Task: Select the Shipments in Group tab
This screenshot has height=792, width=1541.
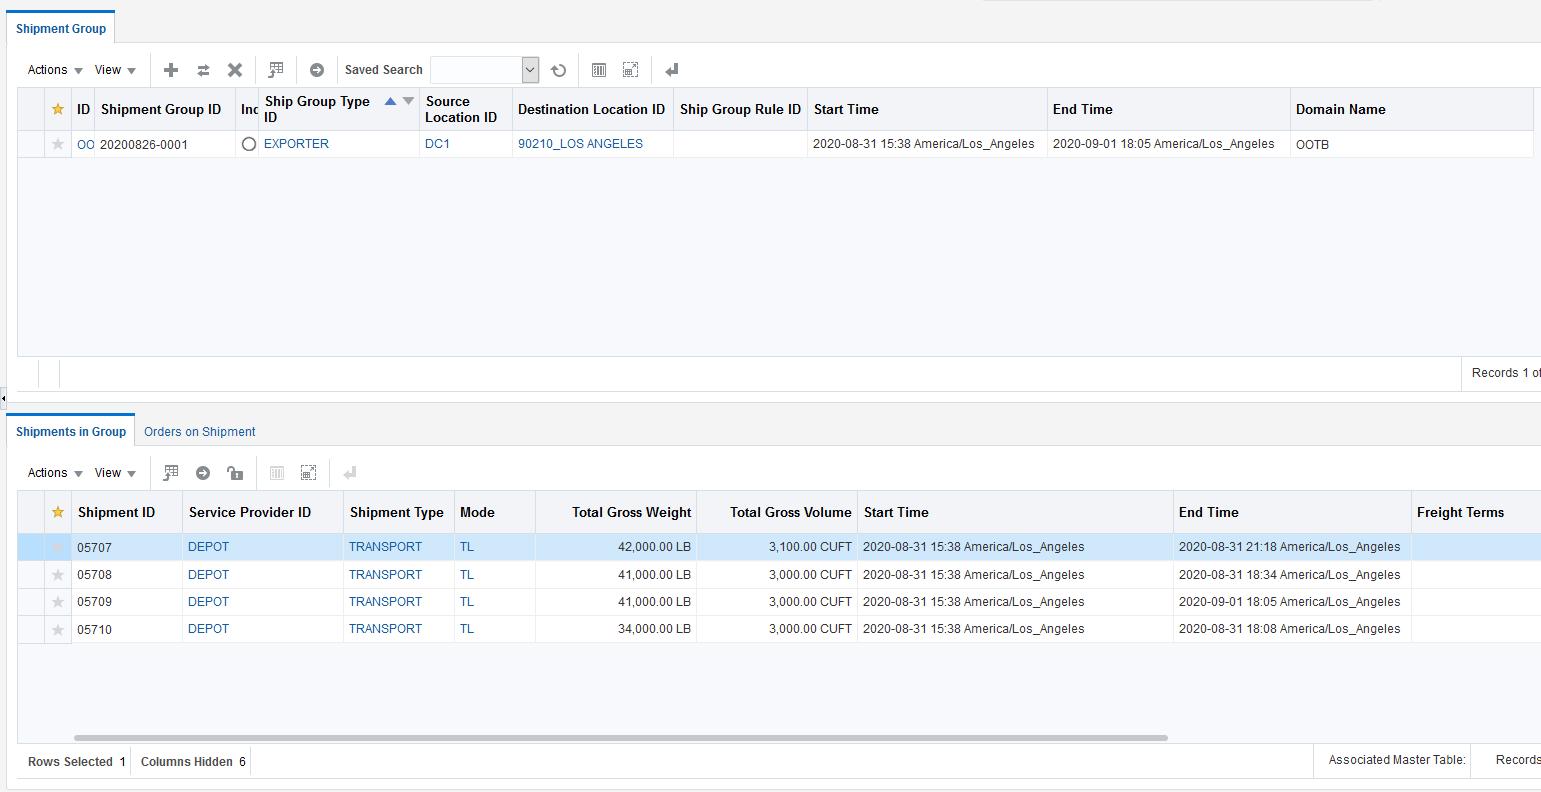Action: coord(71,432)
